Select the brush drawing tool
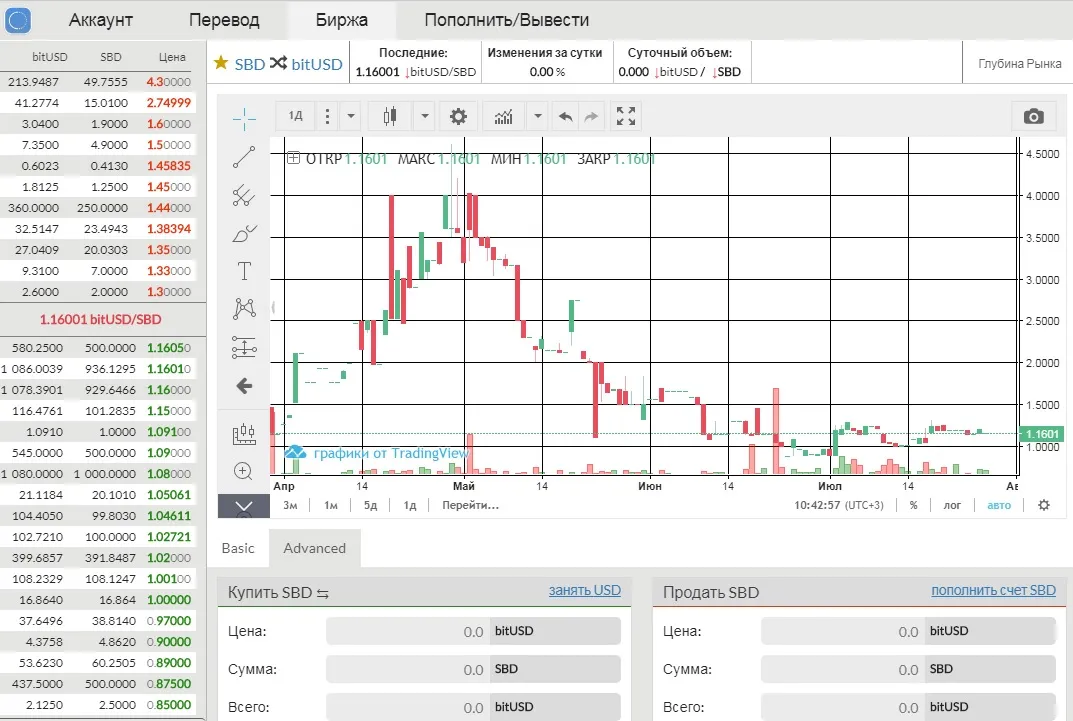 [x=244, y=233]
